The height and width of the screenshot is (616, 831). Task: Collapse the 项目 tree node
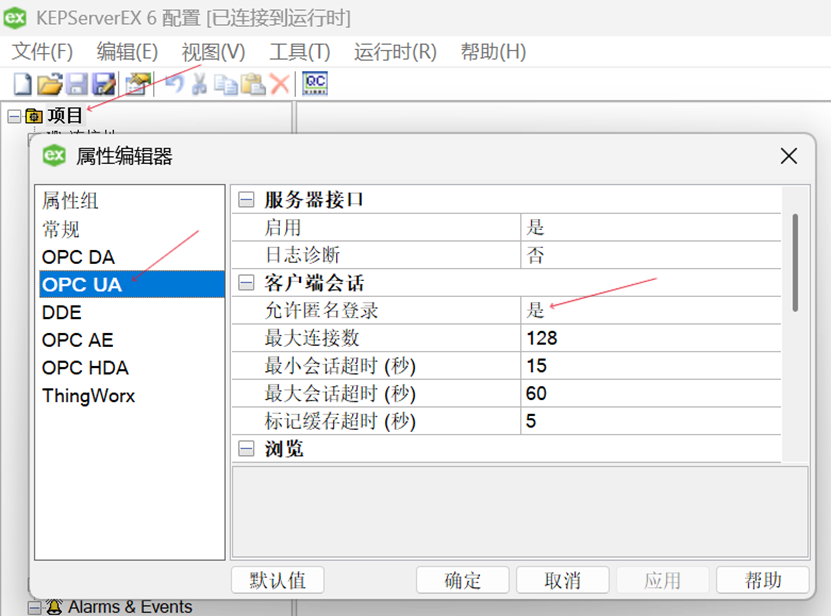pyautogui.click(x=14, y=116)
